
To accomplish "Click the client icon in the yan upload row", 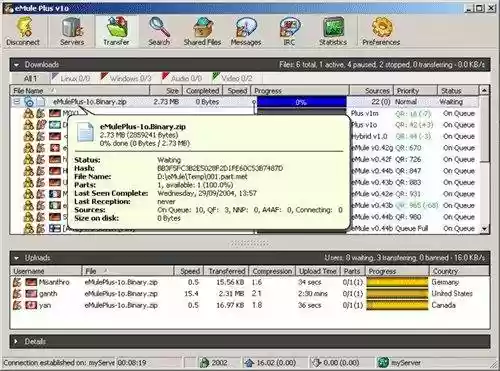I will coord(17,305).
